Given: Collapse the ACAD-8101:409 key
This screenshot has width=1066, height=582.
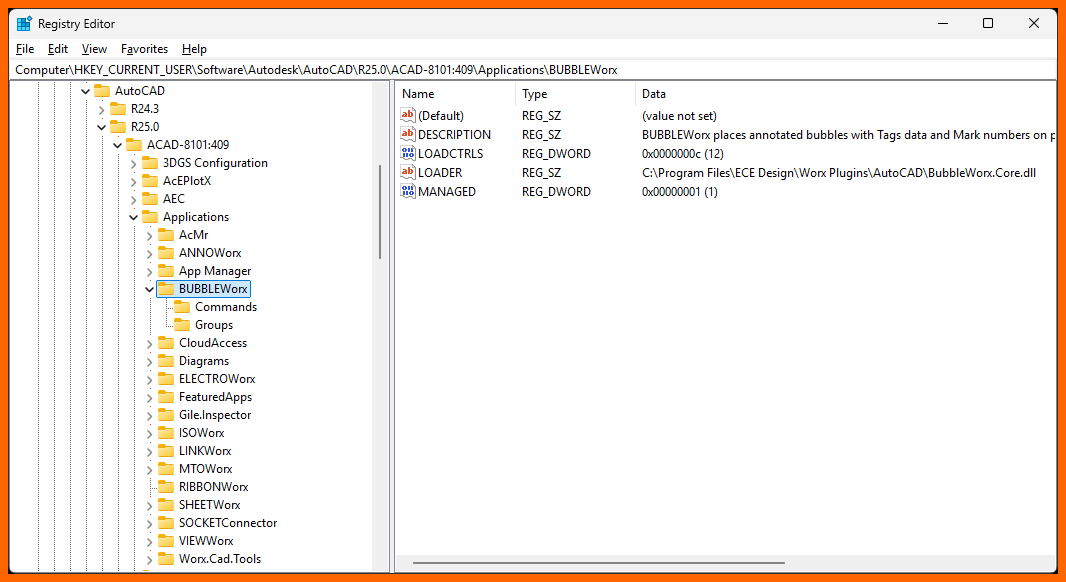Looking at the screenshot, I should tap(118, 145).
